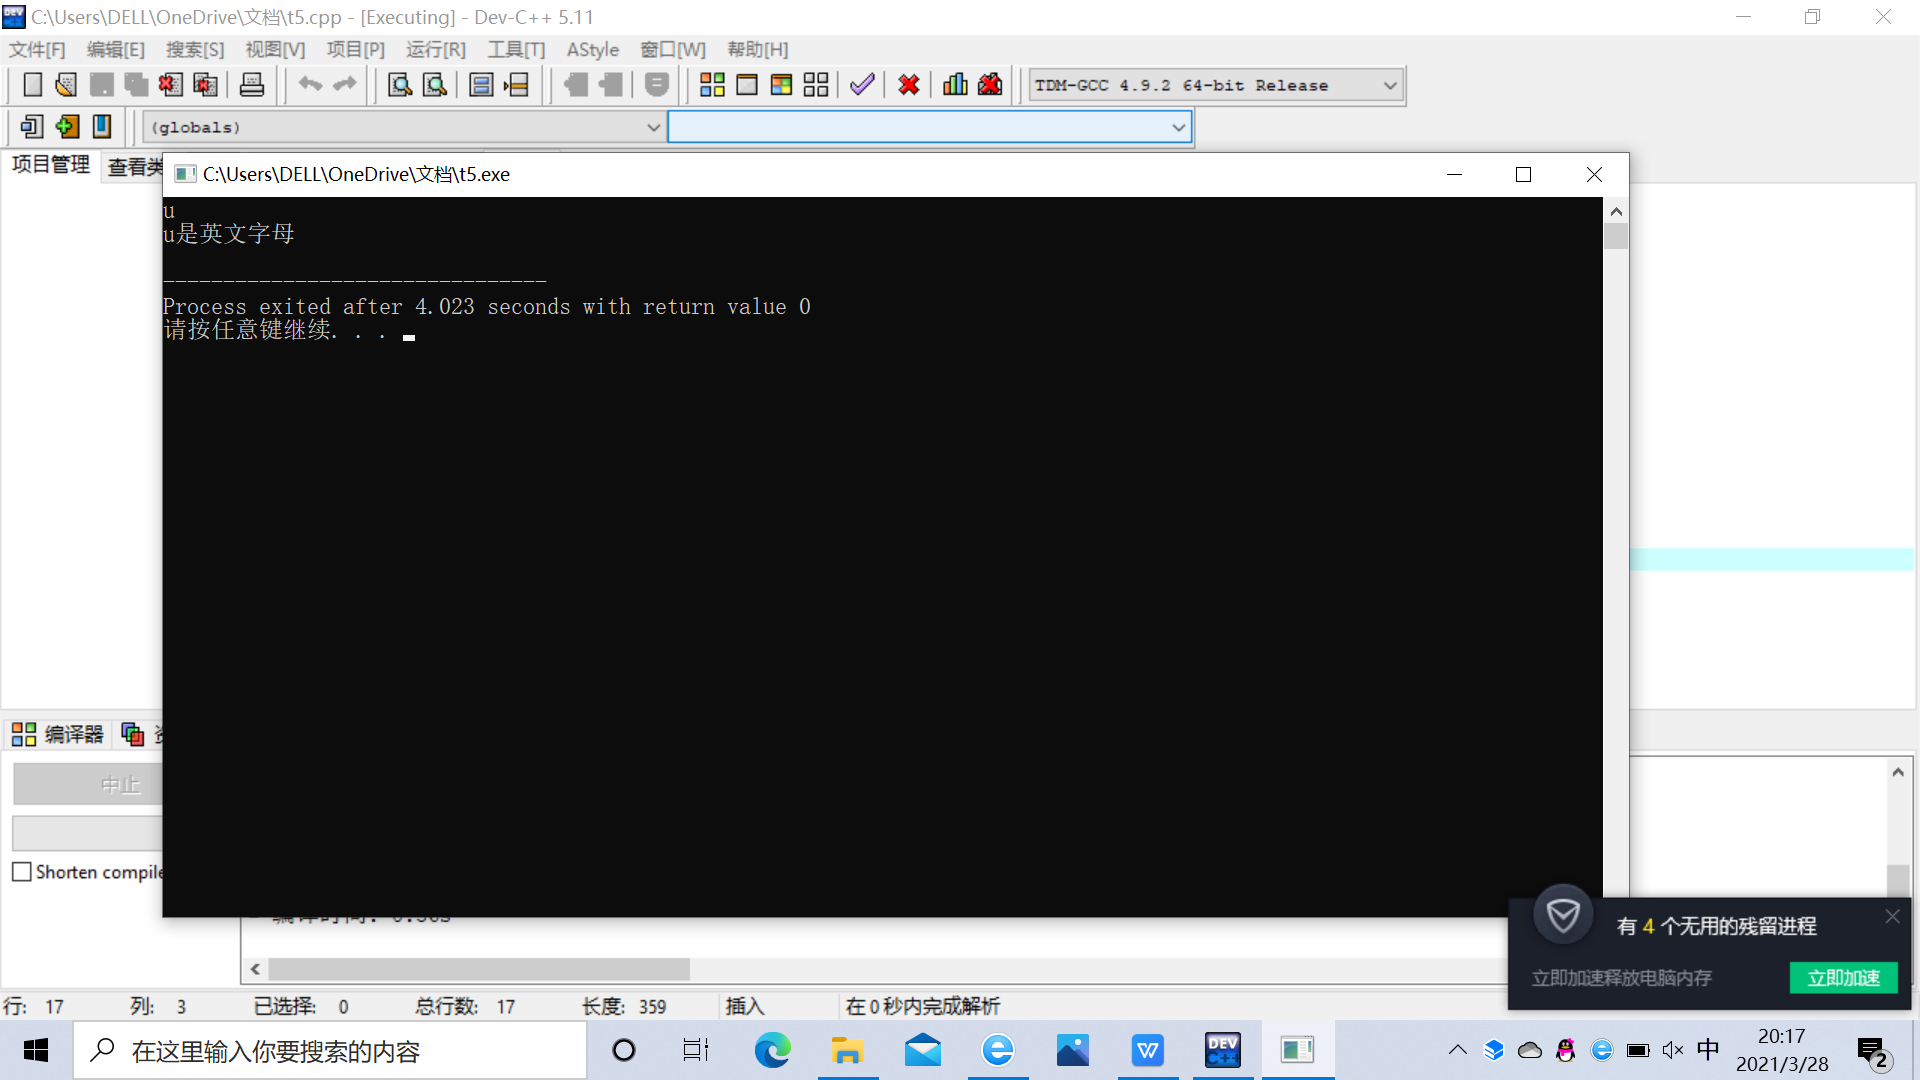This screenshot has width=1920, height=1080.
Task: Expand the empty members dropdown next to globals
Action: 1178,127
